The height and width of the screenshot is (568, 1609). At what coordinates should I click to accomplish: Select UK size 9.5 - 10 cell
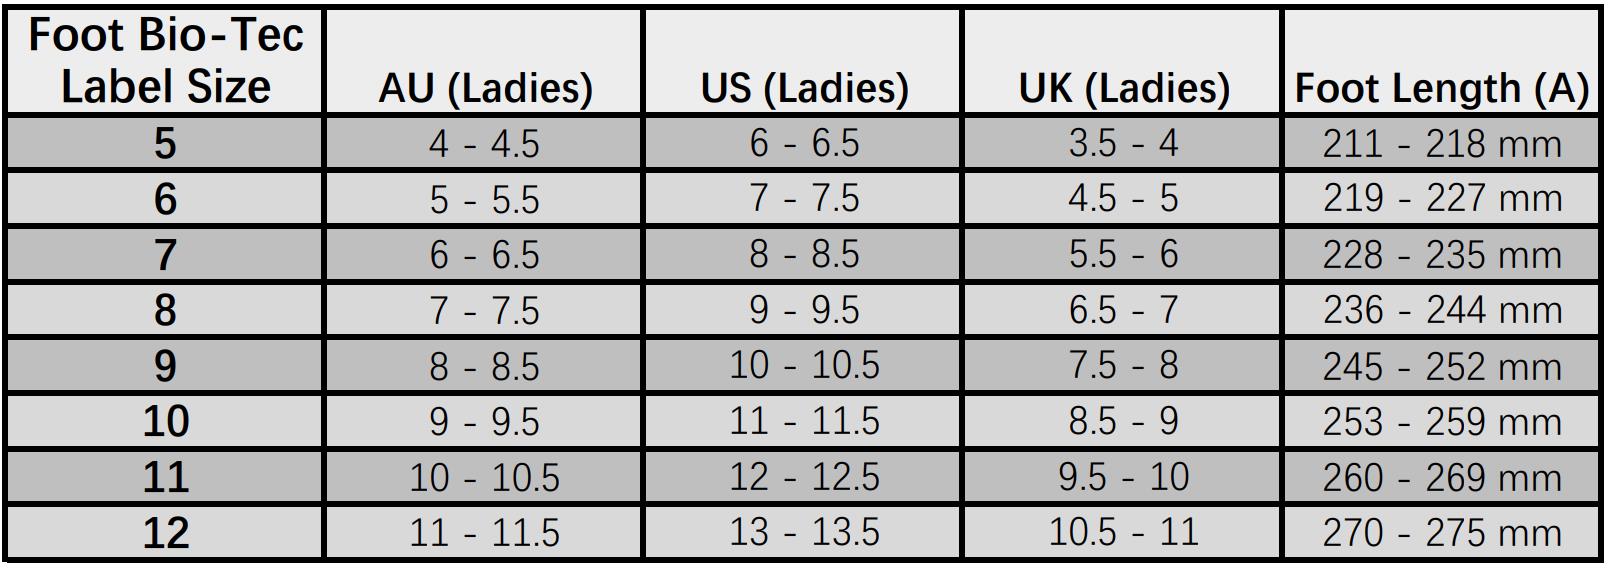point(1123,477)
